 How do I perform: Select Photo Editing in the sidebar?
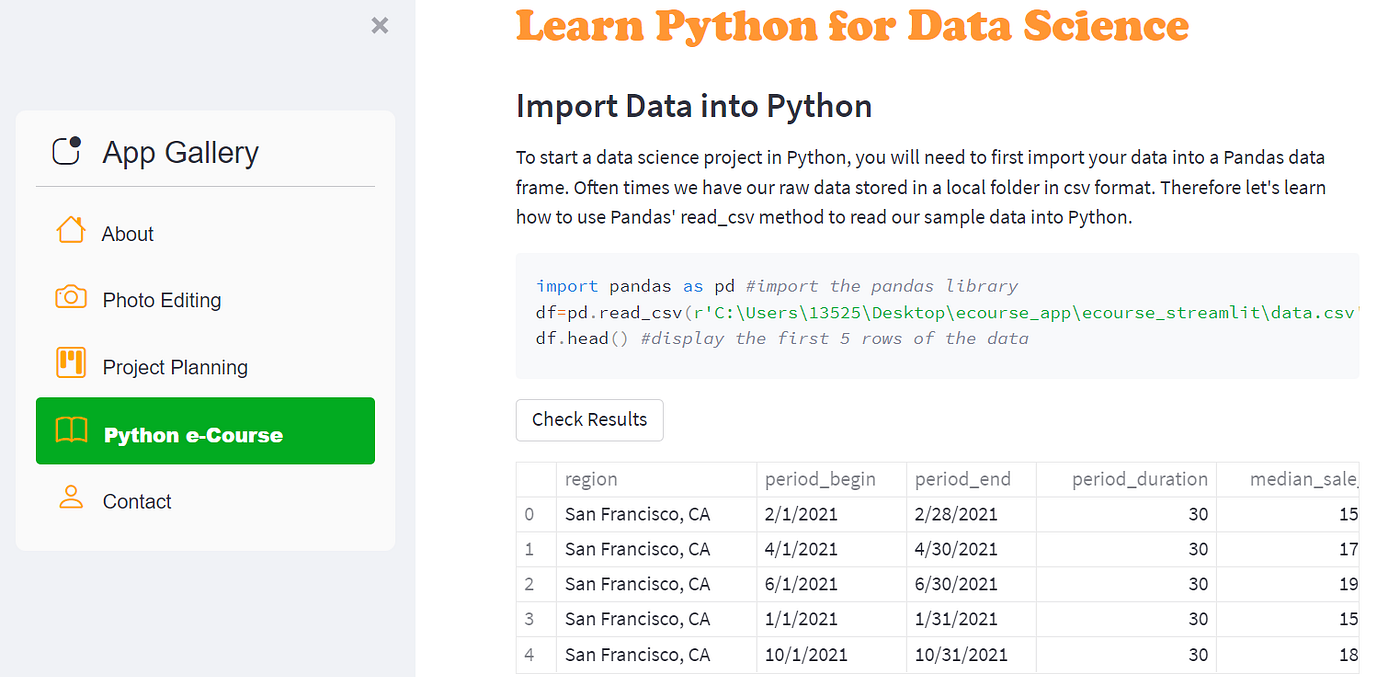[162, 300]
